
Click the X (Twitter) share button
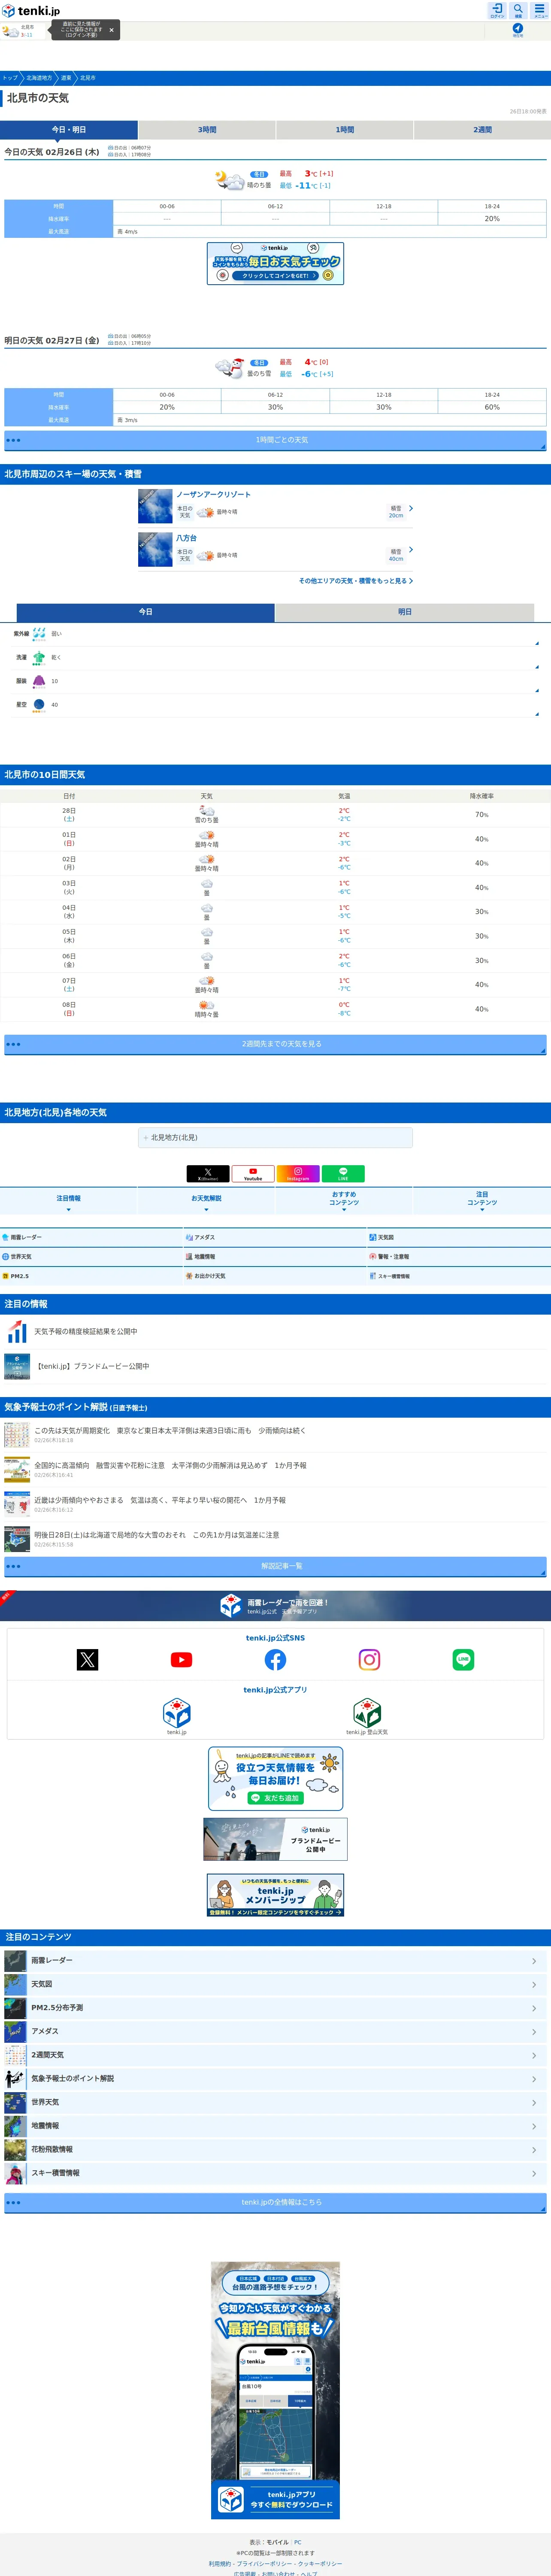pos(208,1174)
